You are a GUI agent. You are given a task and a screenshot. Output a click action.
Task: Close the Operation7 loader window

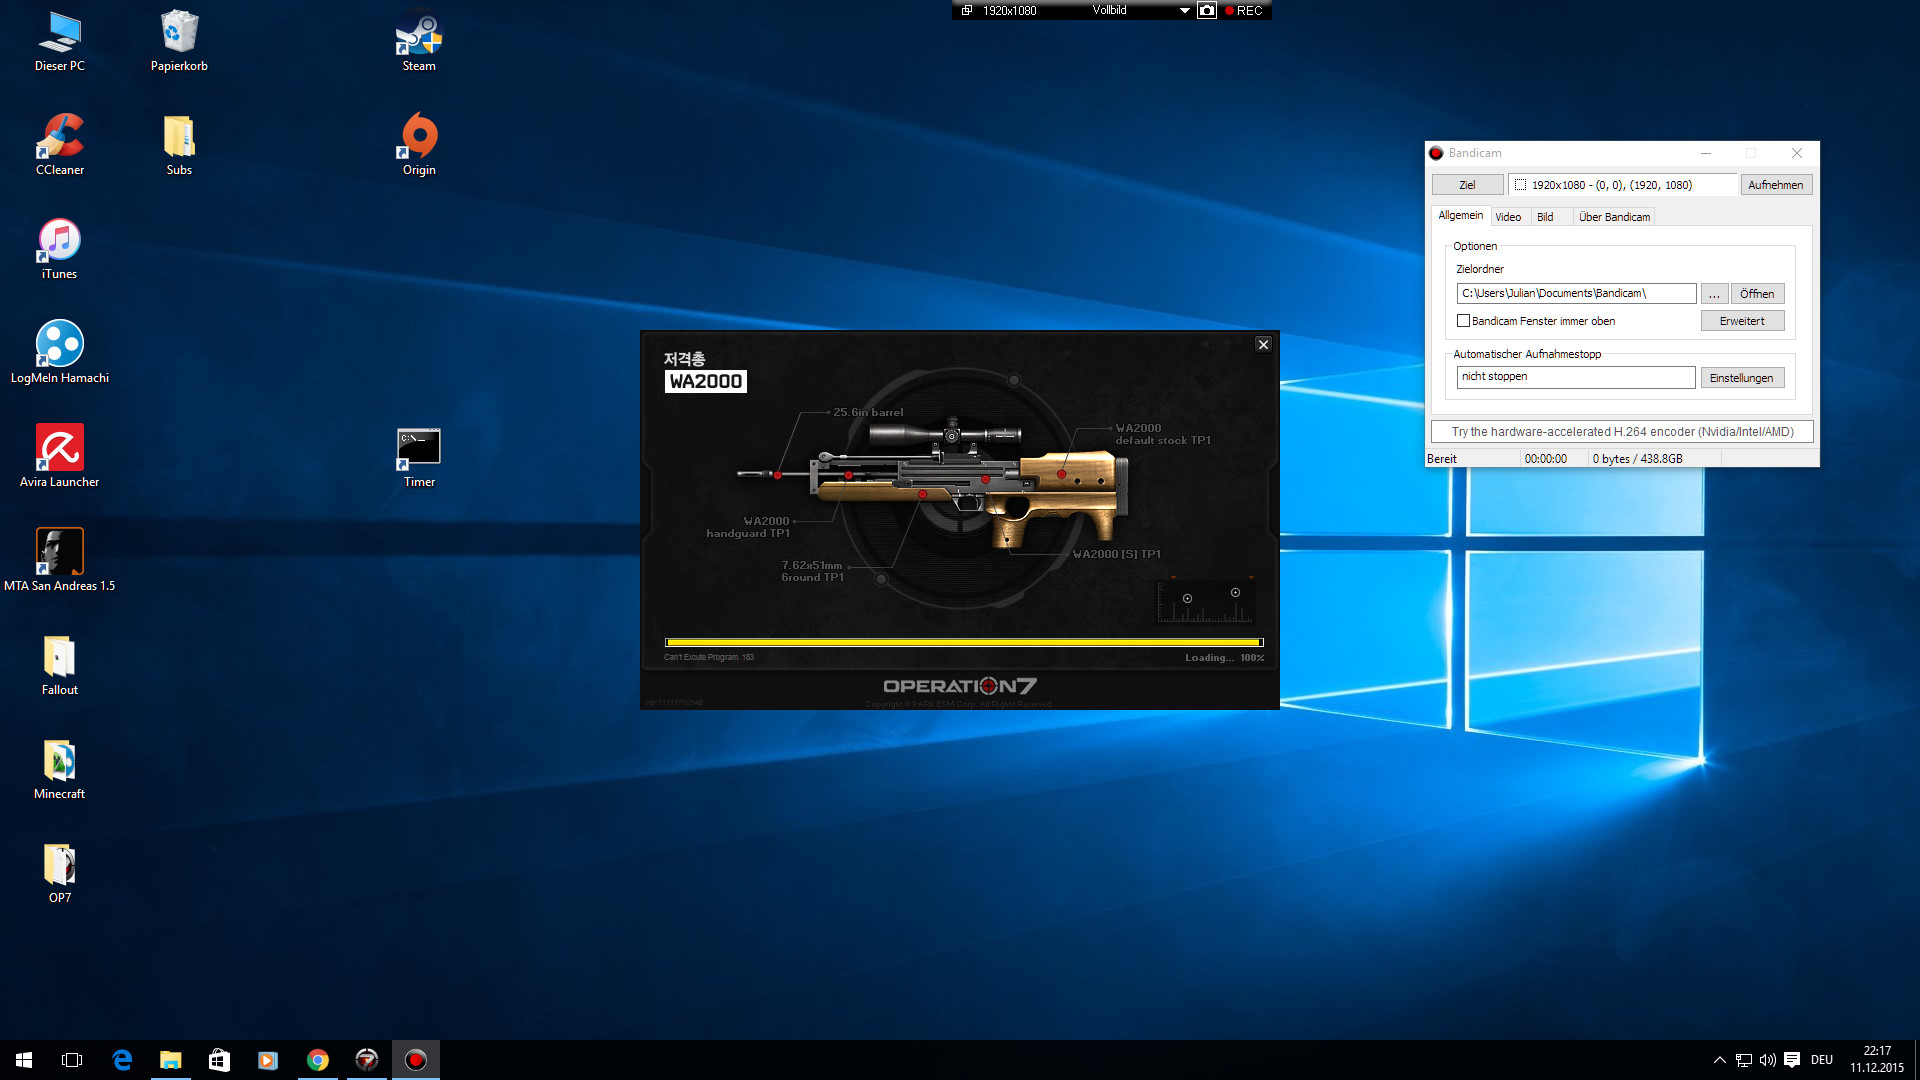point(1263,344)
